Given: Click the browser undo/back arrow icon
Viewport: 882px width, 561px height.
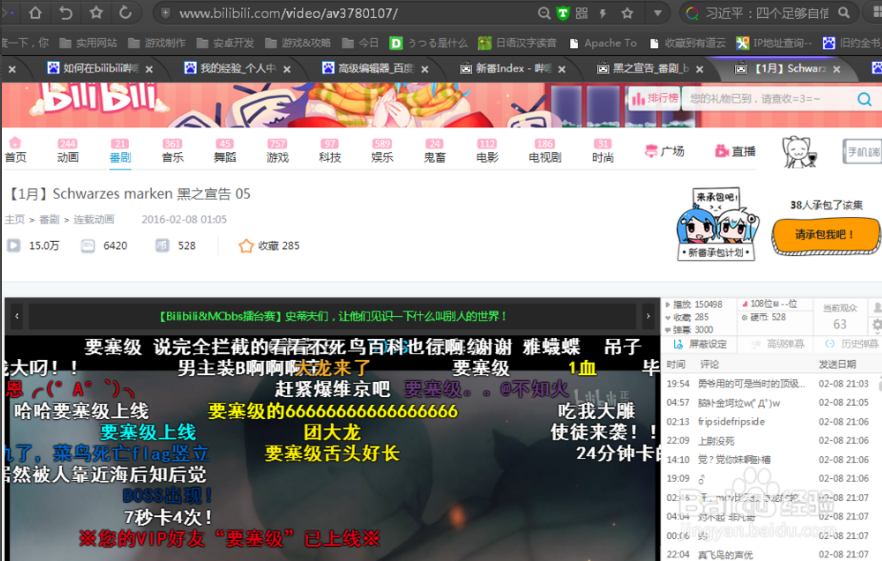Looking at the screenshot, I should tap(66, 12).
